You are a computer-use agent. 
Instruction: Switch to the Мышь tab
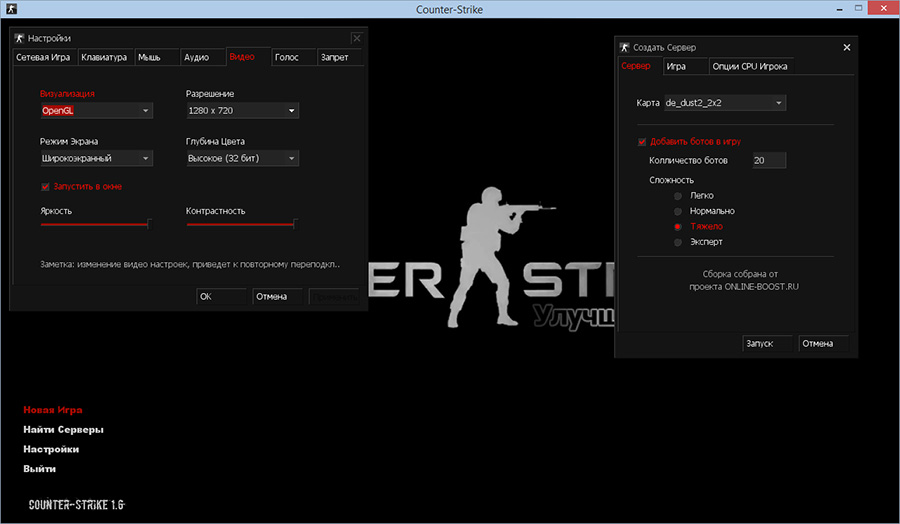pos(157,57)
